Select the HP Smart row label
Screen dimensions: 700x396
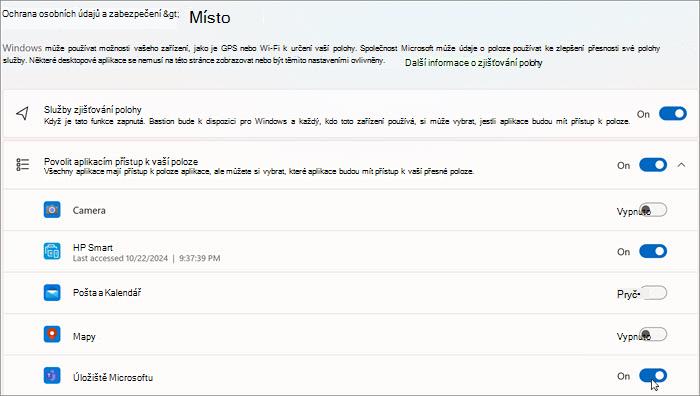pyautogui.click(x=93, y=247)
